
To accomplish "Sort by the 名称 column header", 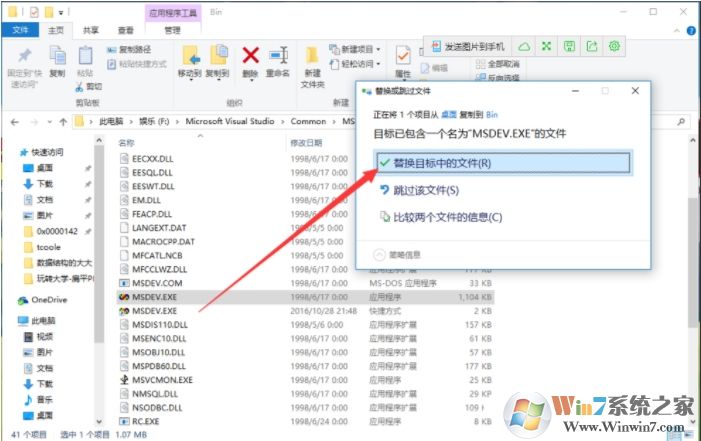I will [126, 143].
